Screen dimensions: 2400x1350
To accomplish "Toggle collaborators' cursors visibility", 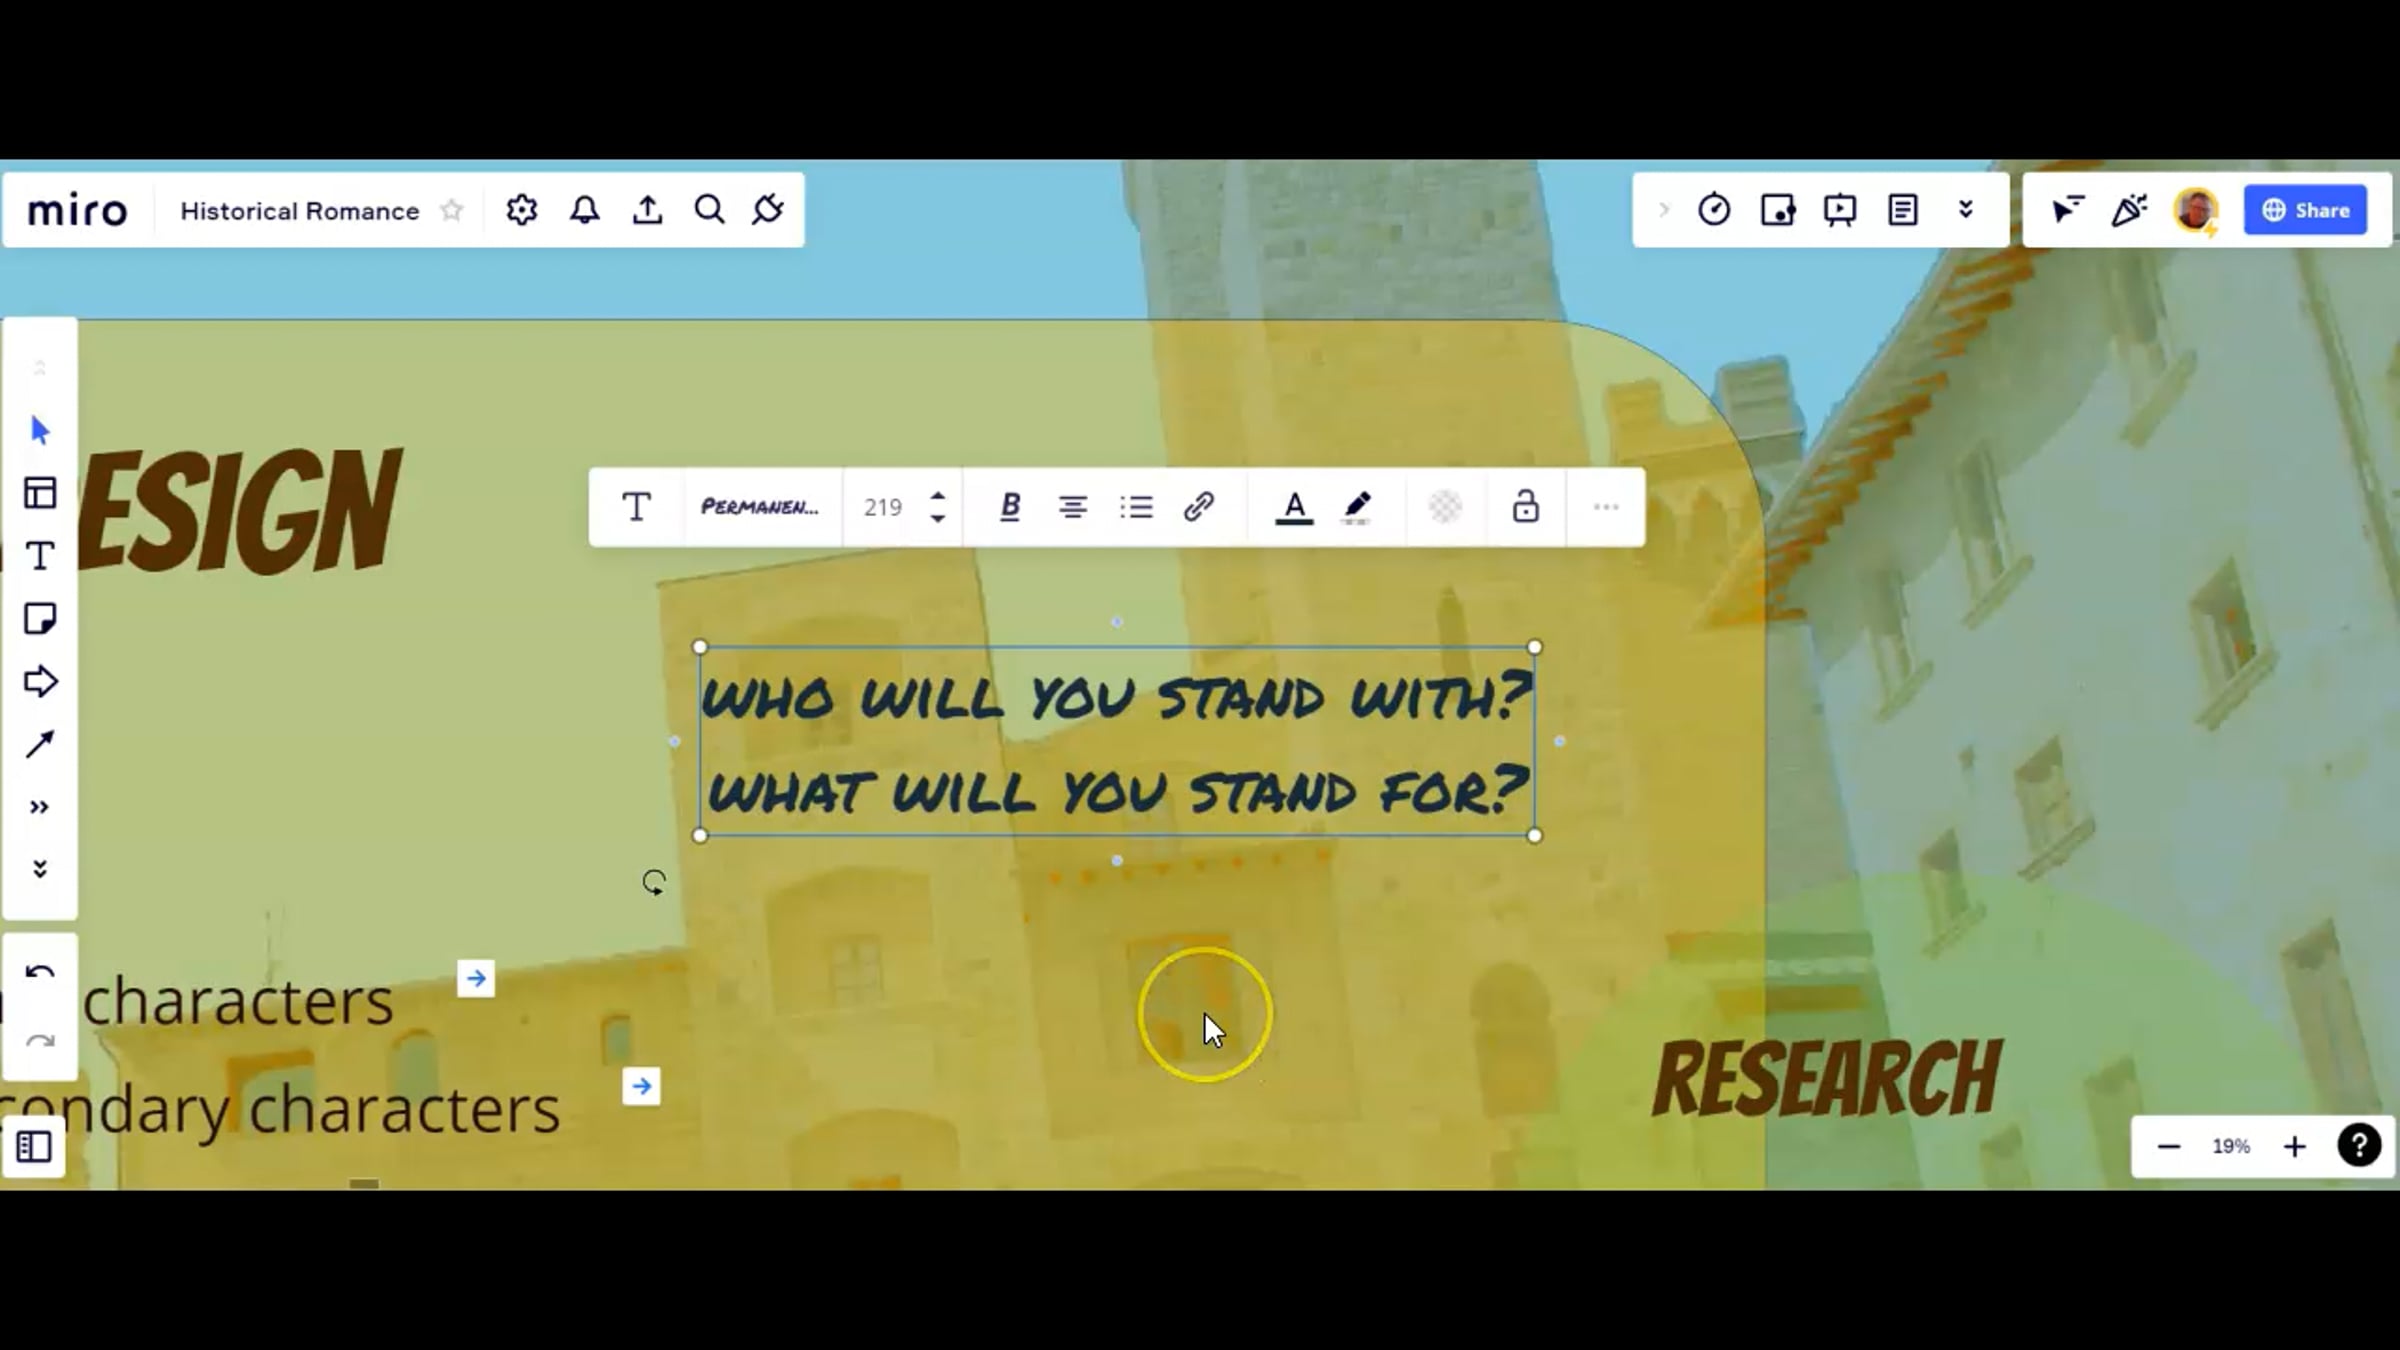I will 2067,210.
